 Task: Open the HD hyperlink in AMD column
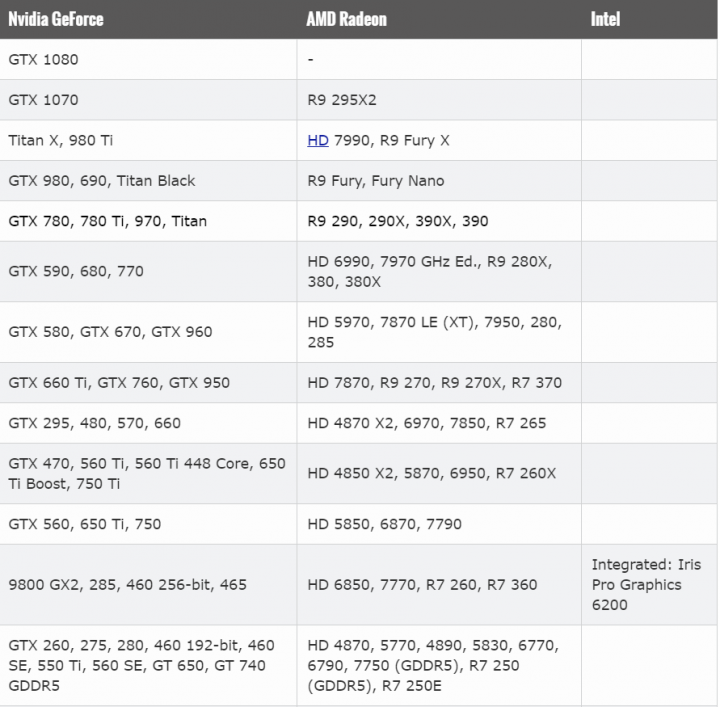click(x=318, y=140)
